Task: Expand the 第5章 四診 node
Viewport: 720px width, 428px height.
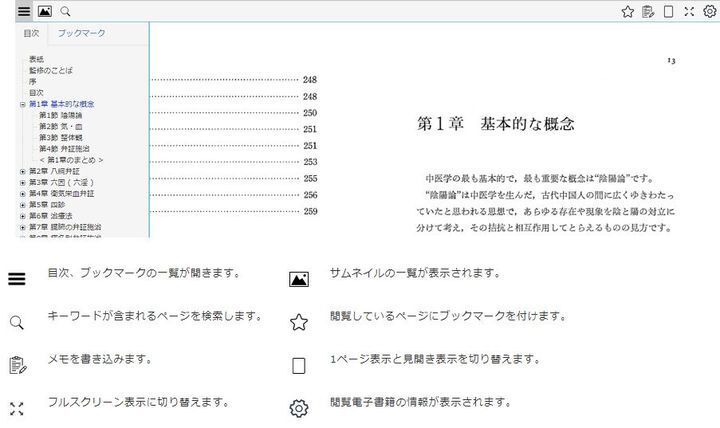Action: (22, 205)
